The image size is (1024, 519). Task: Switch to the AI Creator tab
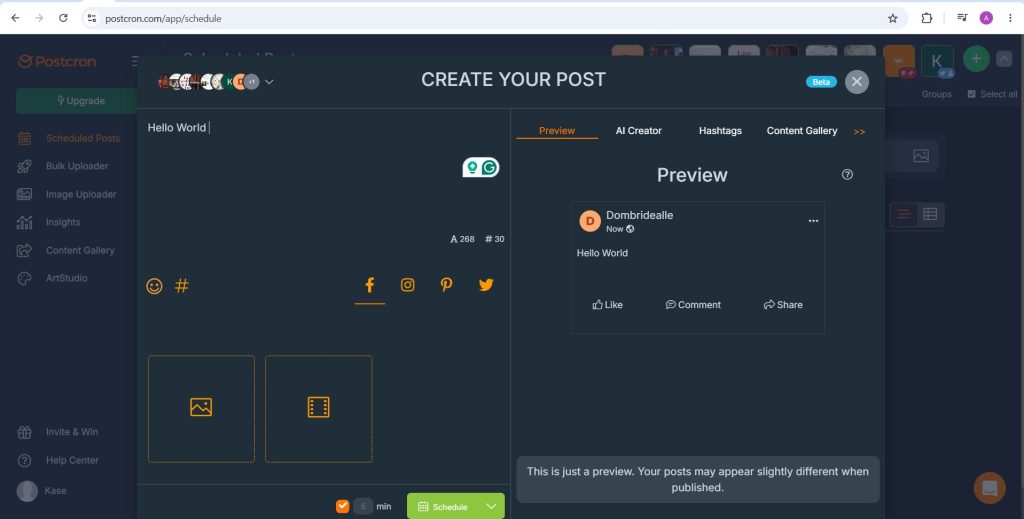[639, 131]
